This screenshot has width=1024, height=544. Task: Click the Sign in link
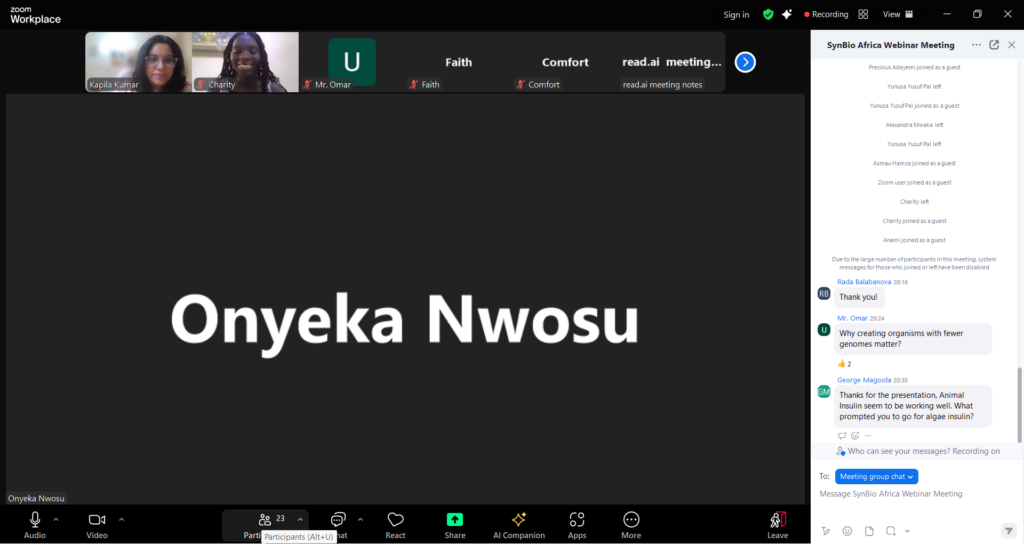736,14
